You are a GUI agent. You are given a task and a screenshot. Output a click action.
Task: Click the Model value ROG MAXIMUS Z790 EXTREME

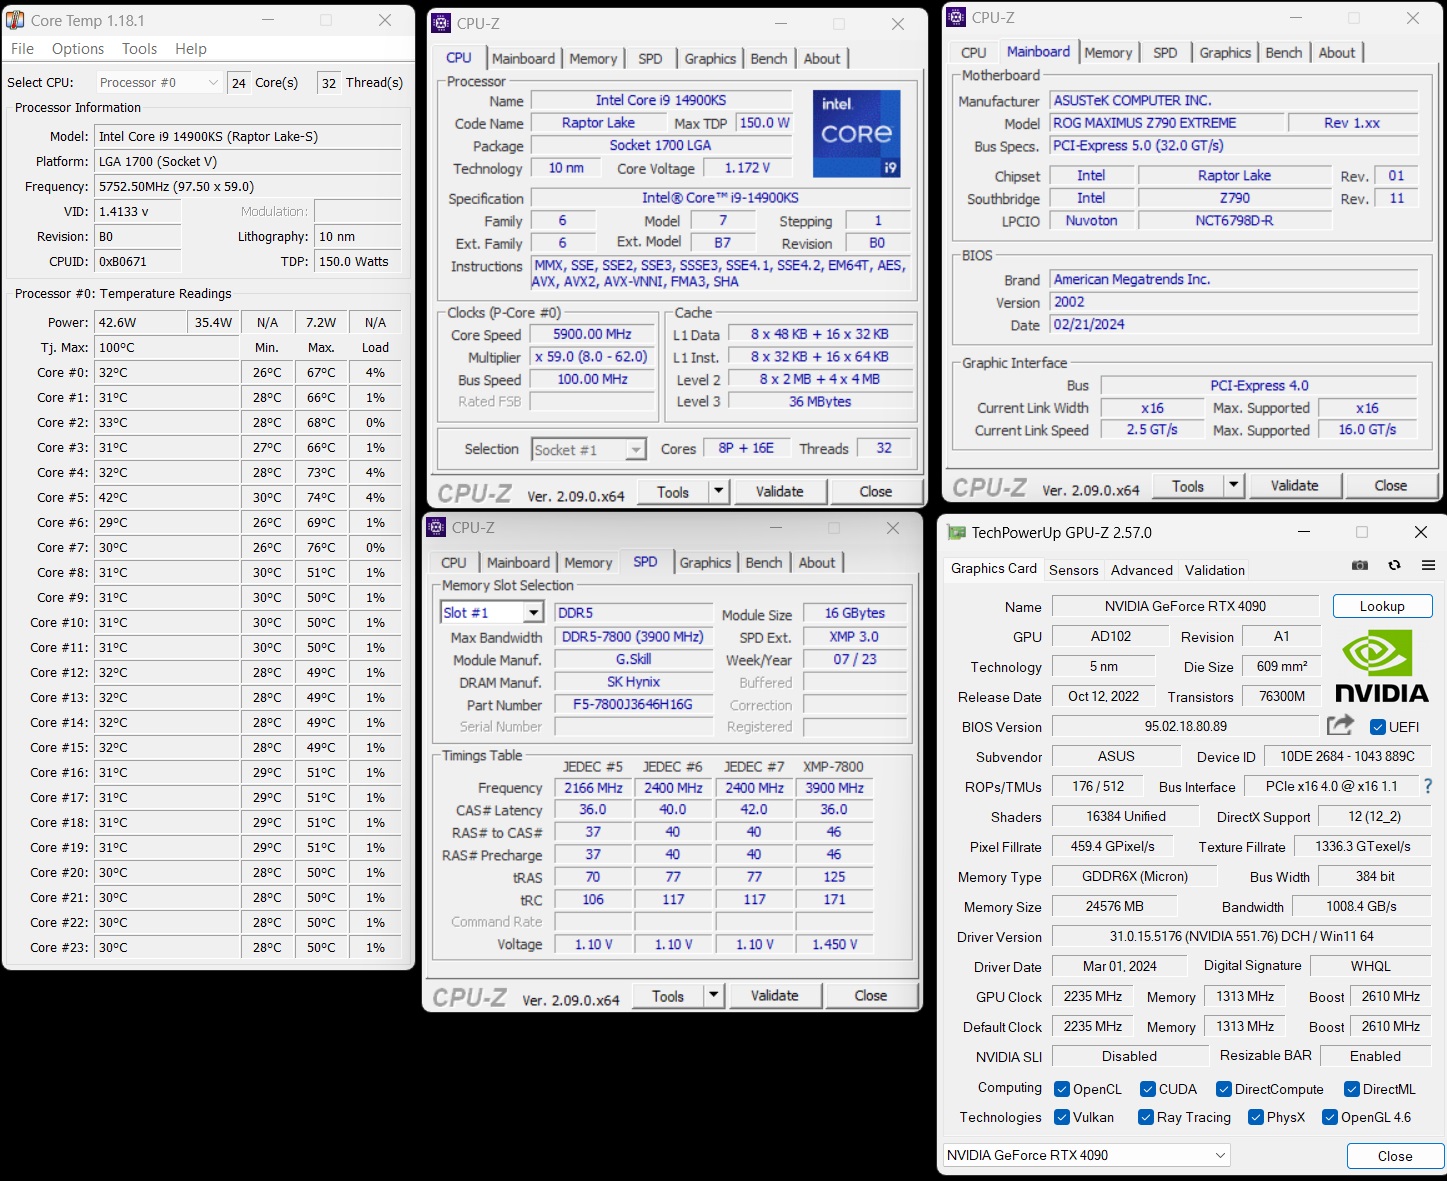pos(1166,123)
